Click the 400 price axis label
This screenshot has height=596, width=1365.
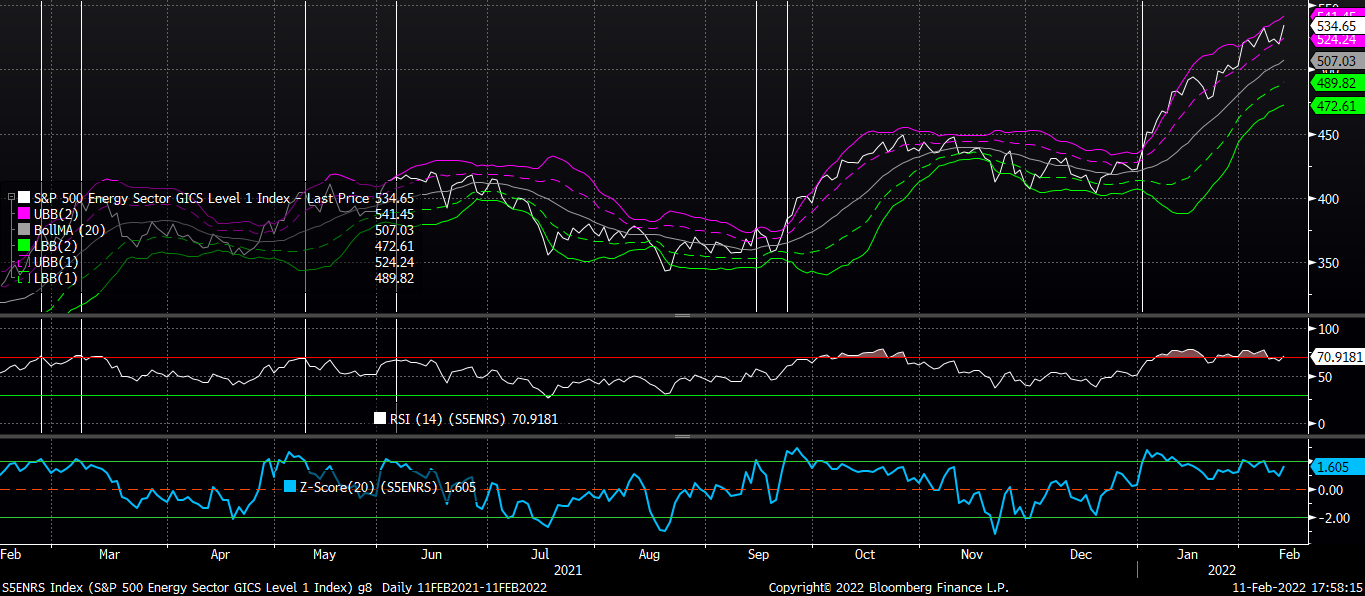pyautogui.click(x=1330, y=199)
